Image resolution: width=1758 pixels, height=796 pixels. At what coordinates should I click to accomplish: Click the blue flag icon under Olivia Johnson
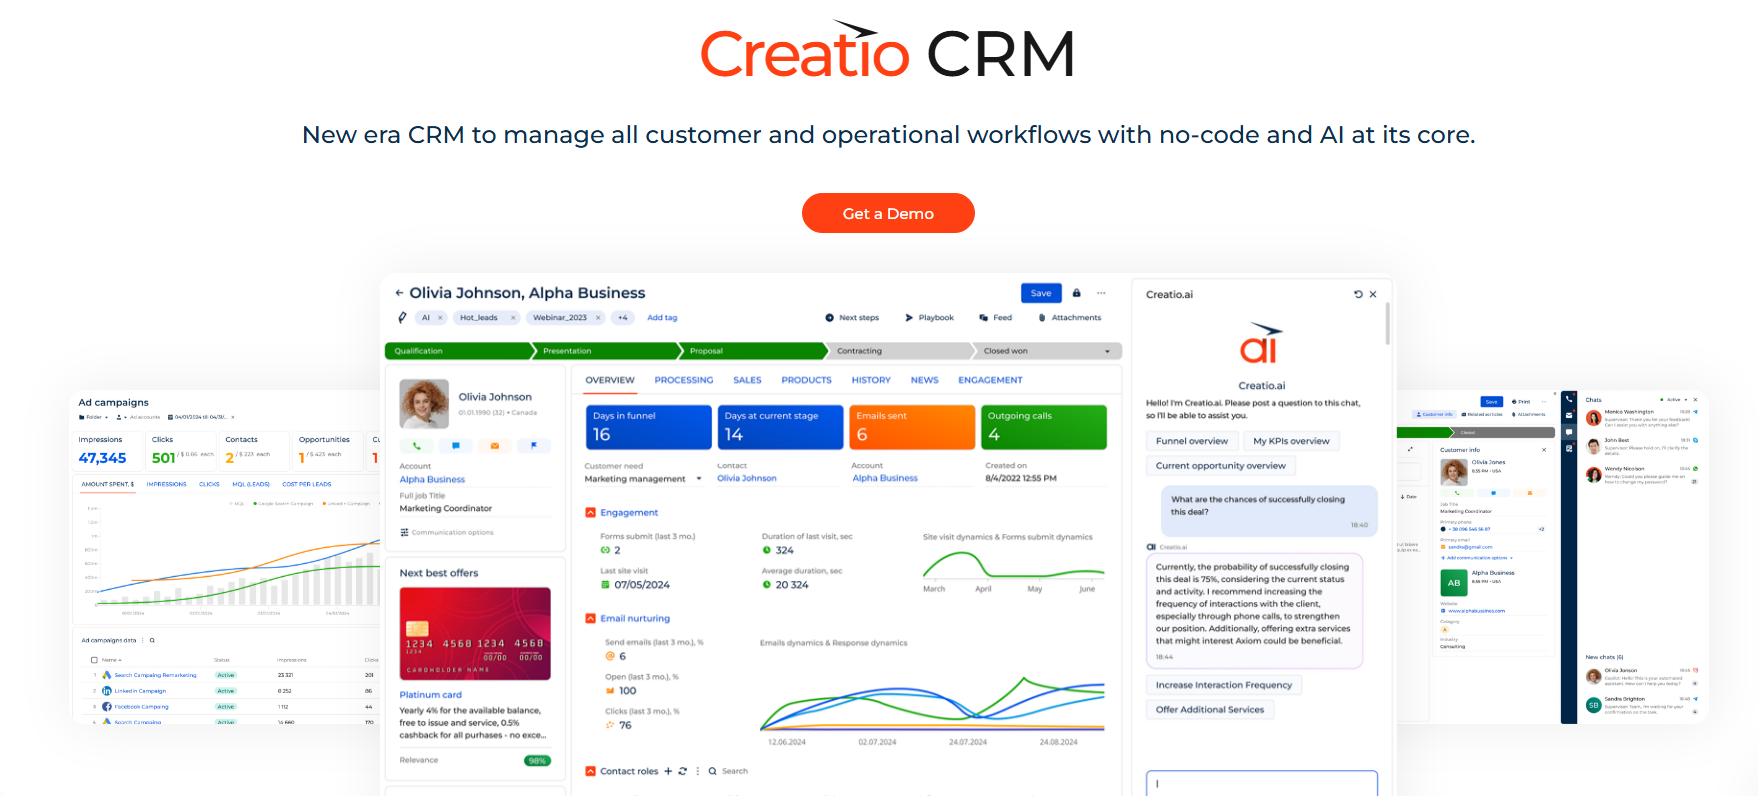(x=533, y=446)
